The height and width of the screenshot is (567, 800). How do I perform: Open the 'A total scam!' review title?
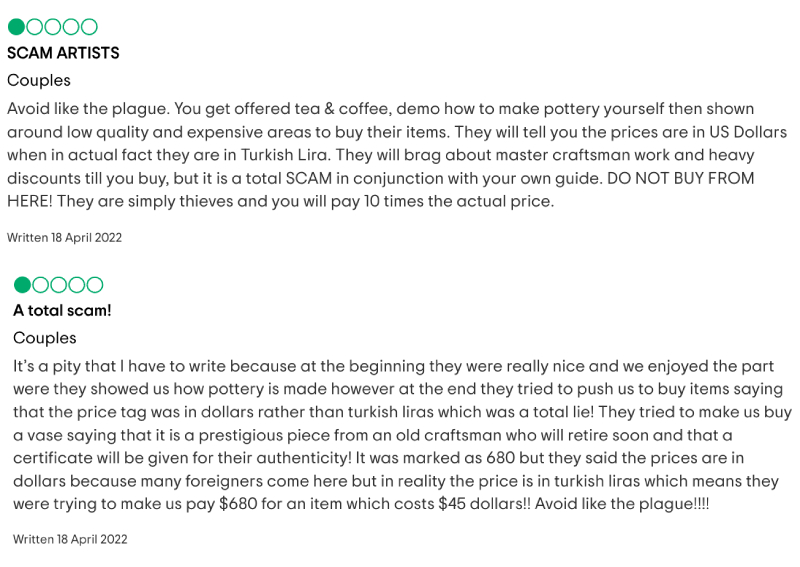pos(62,310)
